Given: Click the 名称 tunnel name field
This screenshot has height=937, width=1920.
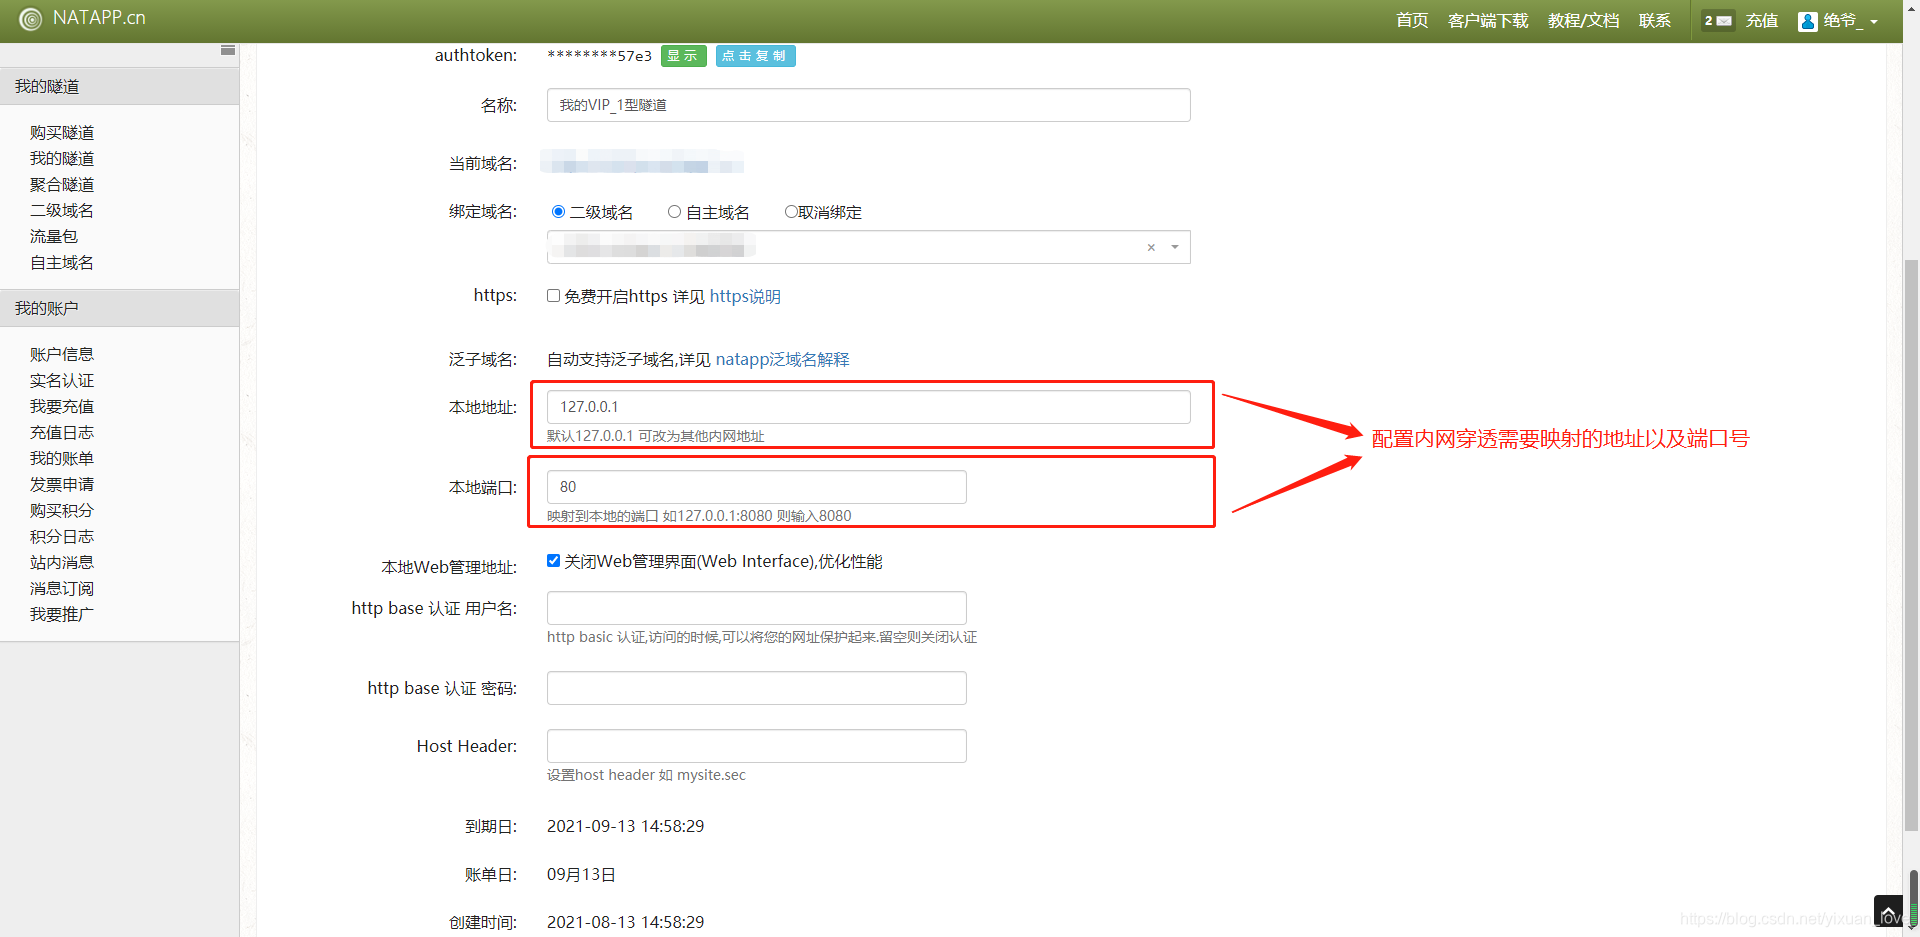Looking at the screenshot, I should click(868, 105).
